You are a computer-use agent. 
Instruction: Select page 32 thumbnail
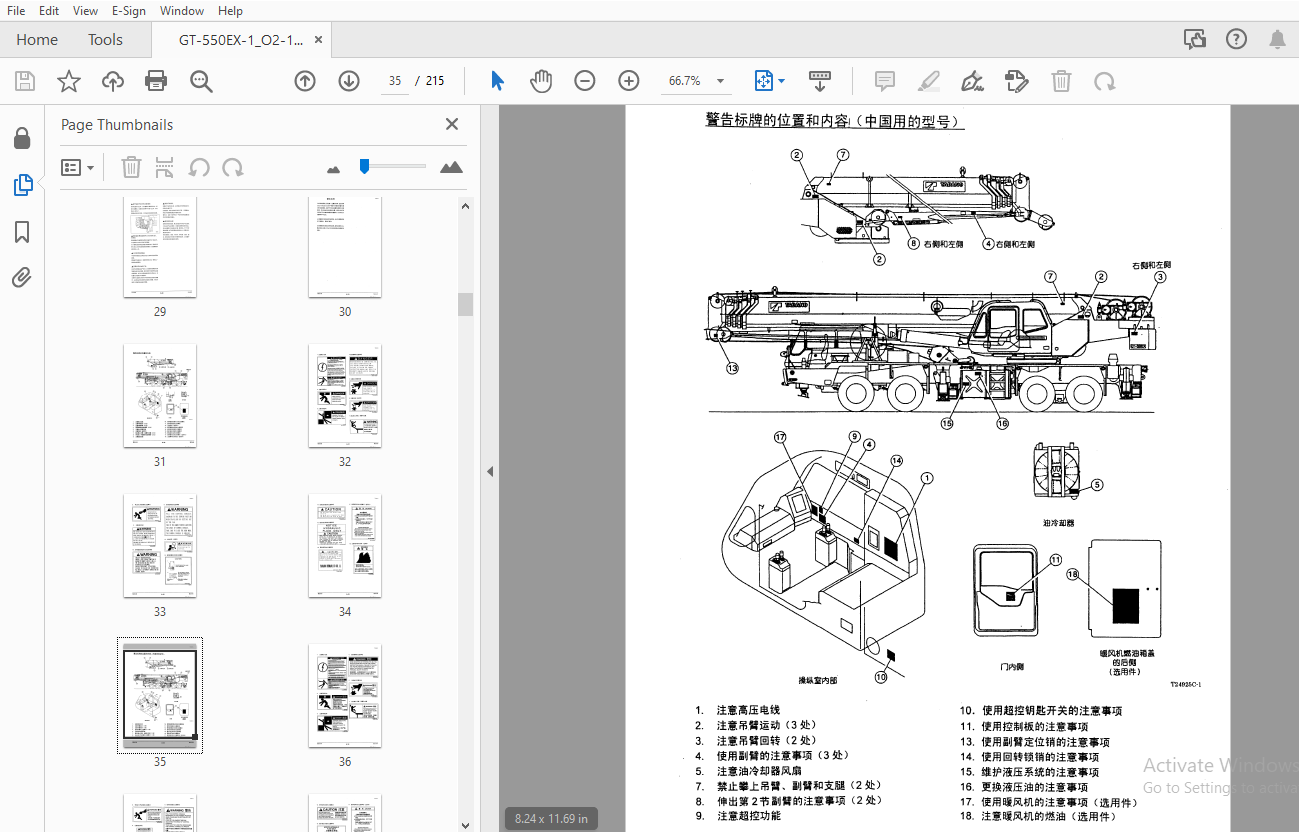click(x=345, y=395)
